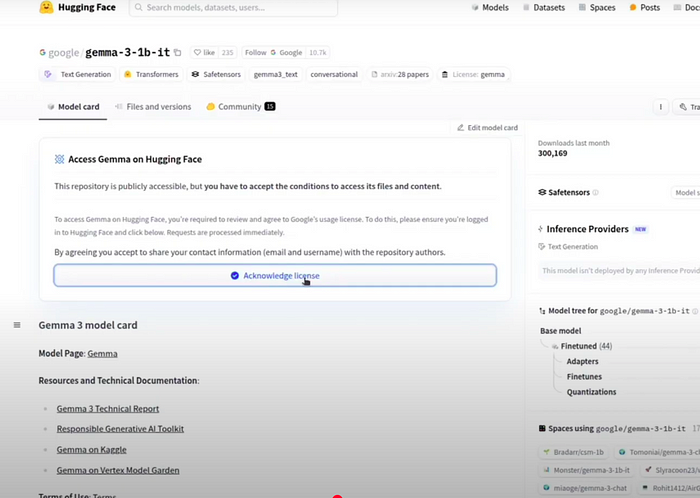Click the Access Gemma gear icon
The height and width of the screenshot is (498, 700).
(x=59, y=159)
